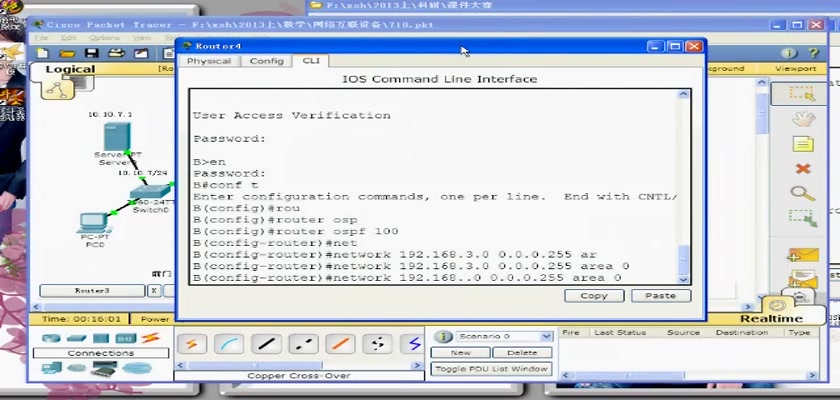Open Scenario information 'i' button
Screen dimensions: 840x400
pos(443,336)
